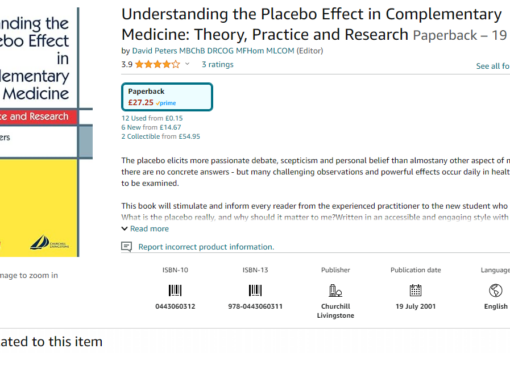The height and width of the screenshot is (382, 510).
Task: Click the ISBN-13 barcode icon
Action: pos(255,290)
